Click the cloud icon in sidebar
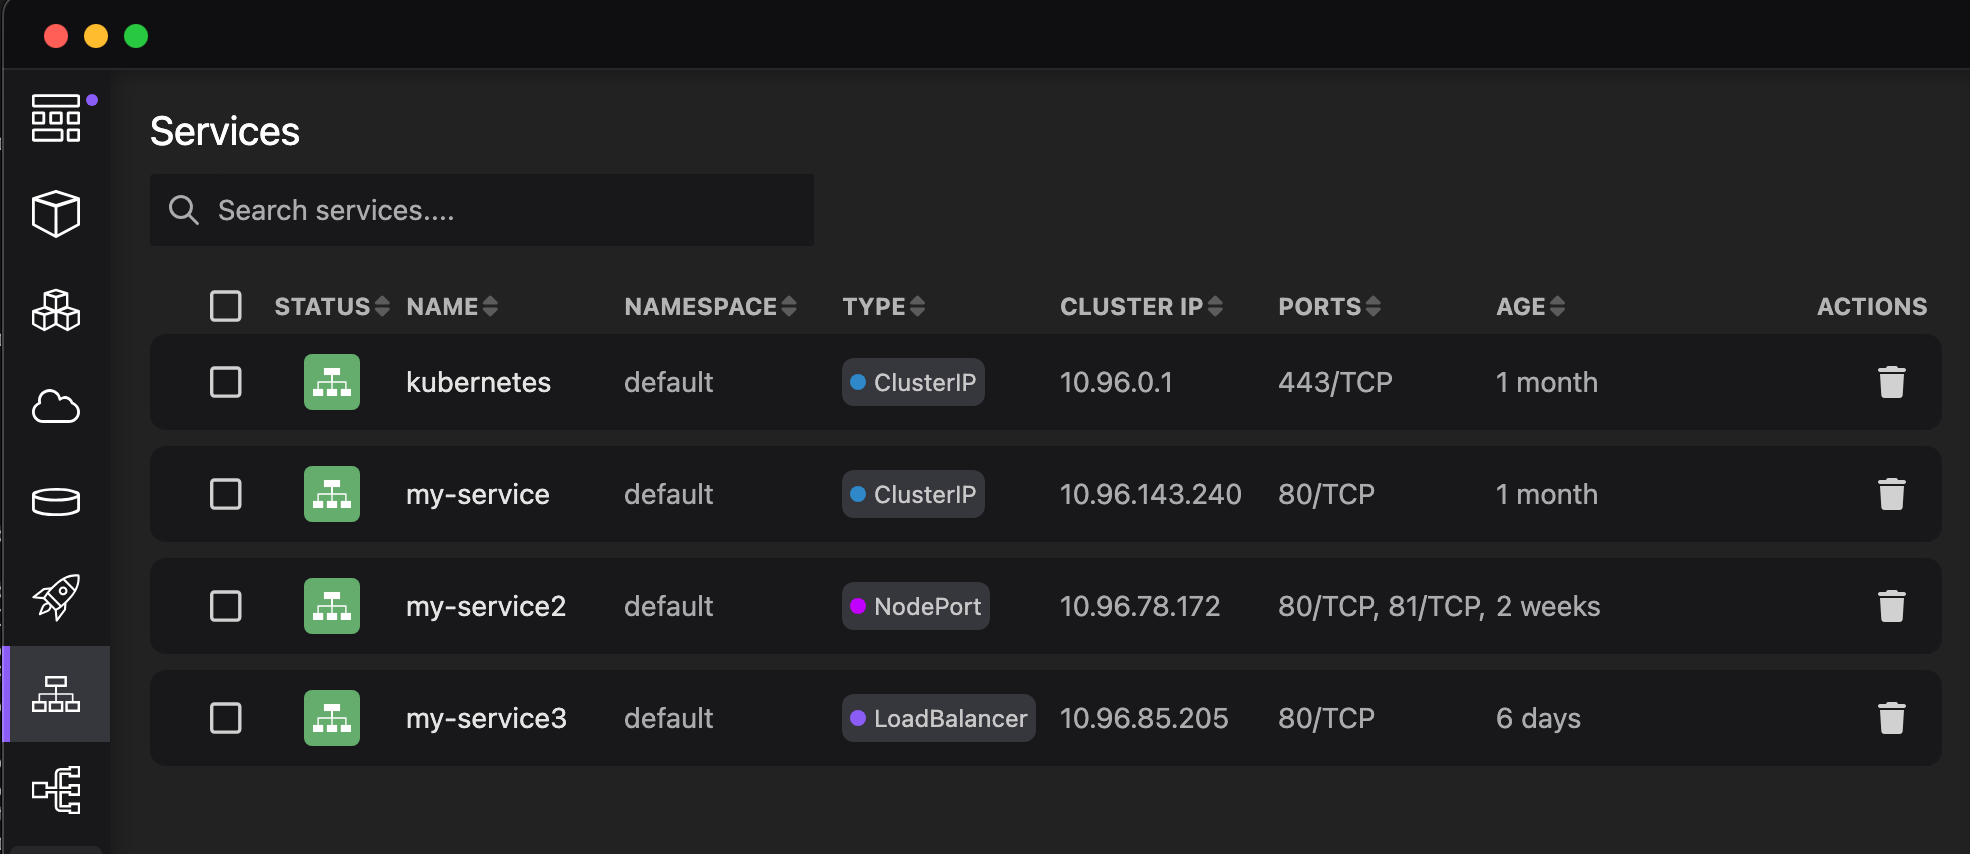The height and width of the screenshot is (854, 1970). click(56, 406)
